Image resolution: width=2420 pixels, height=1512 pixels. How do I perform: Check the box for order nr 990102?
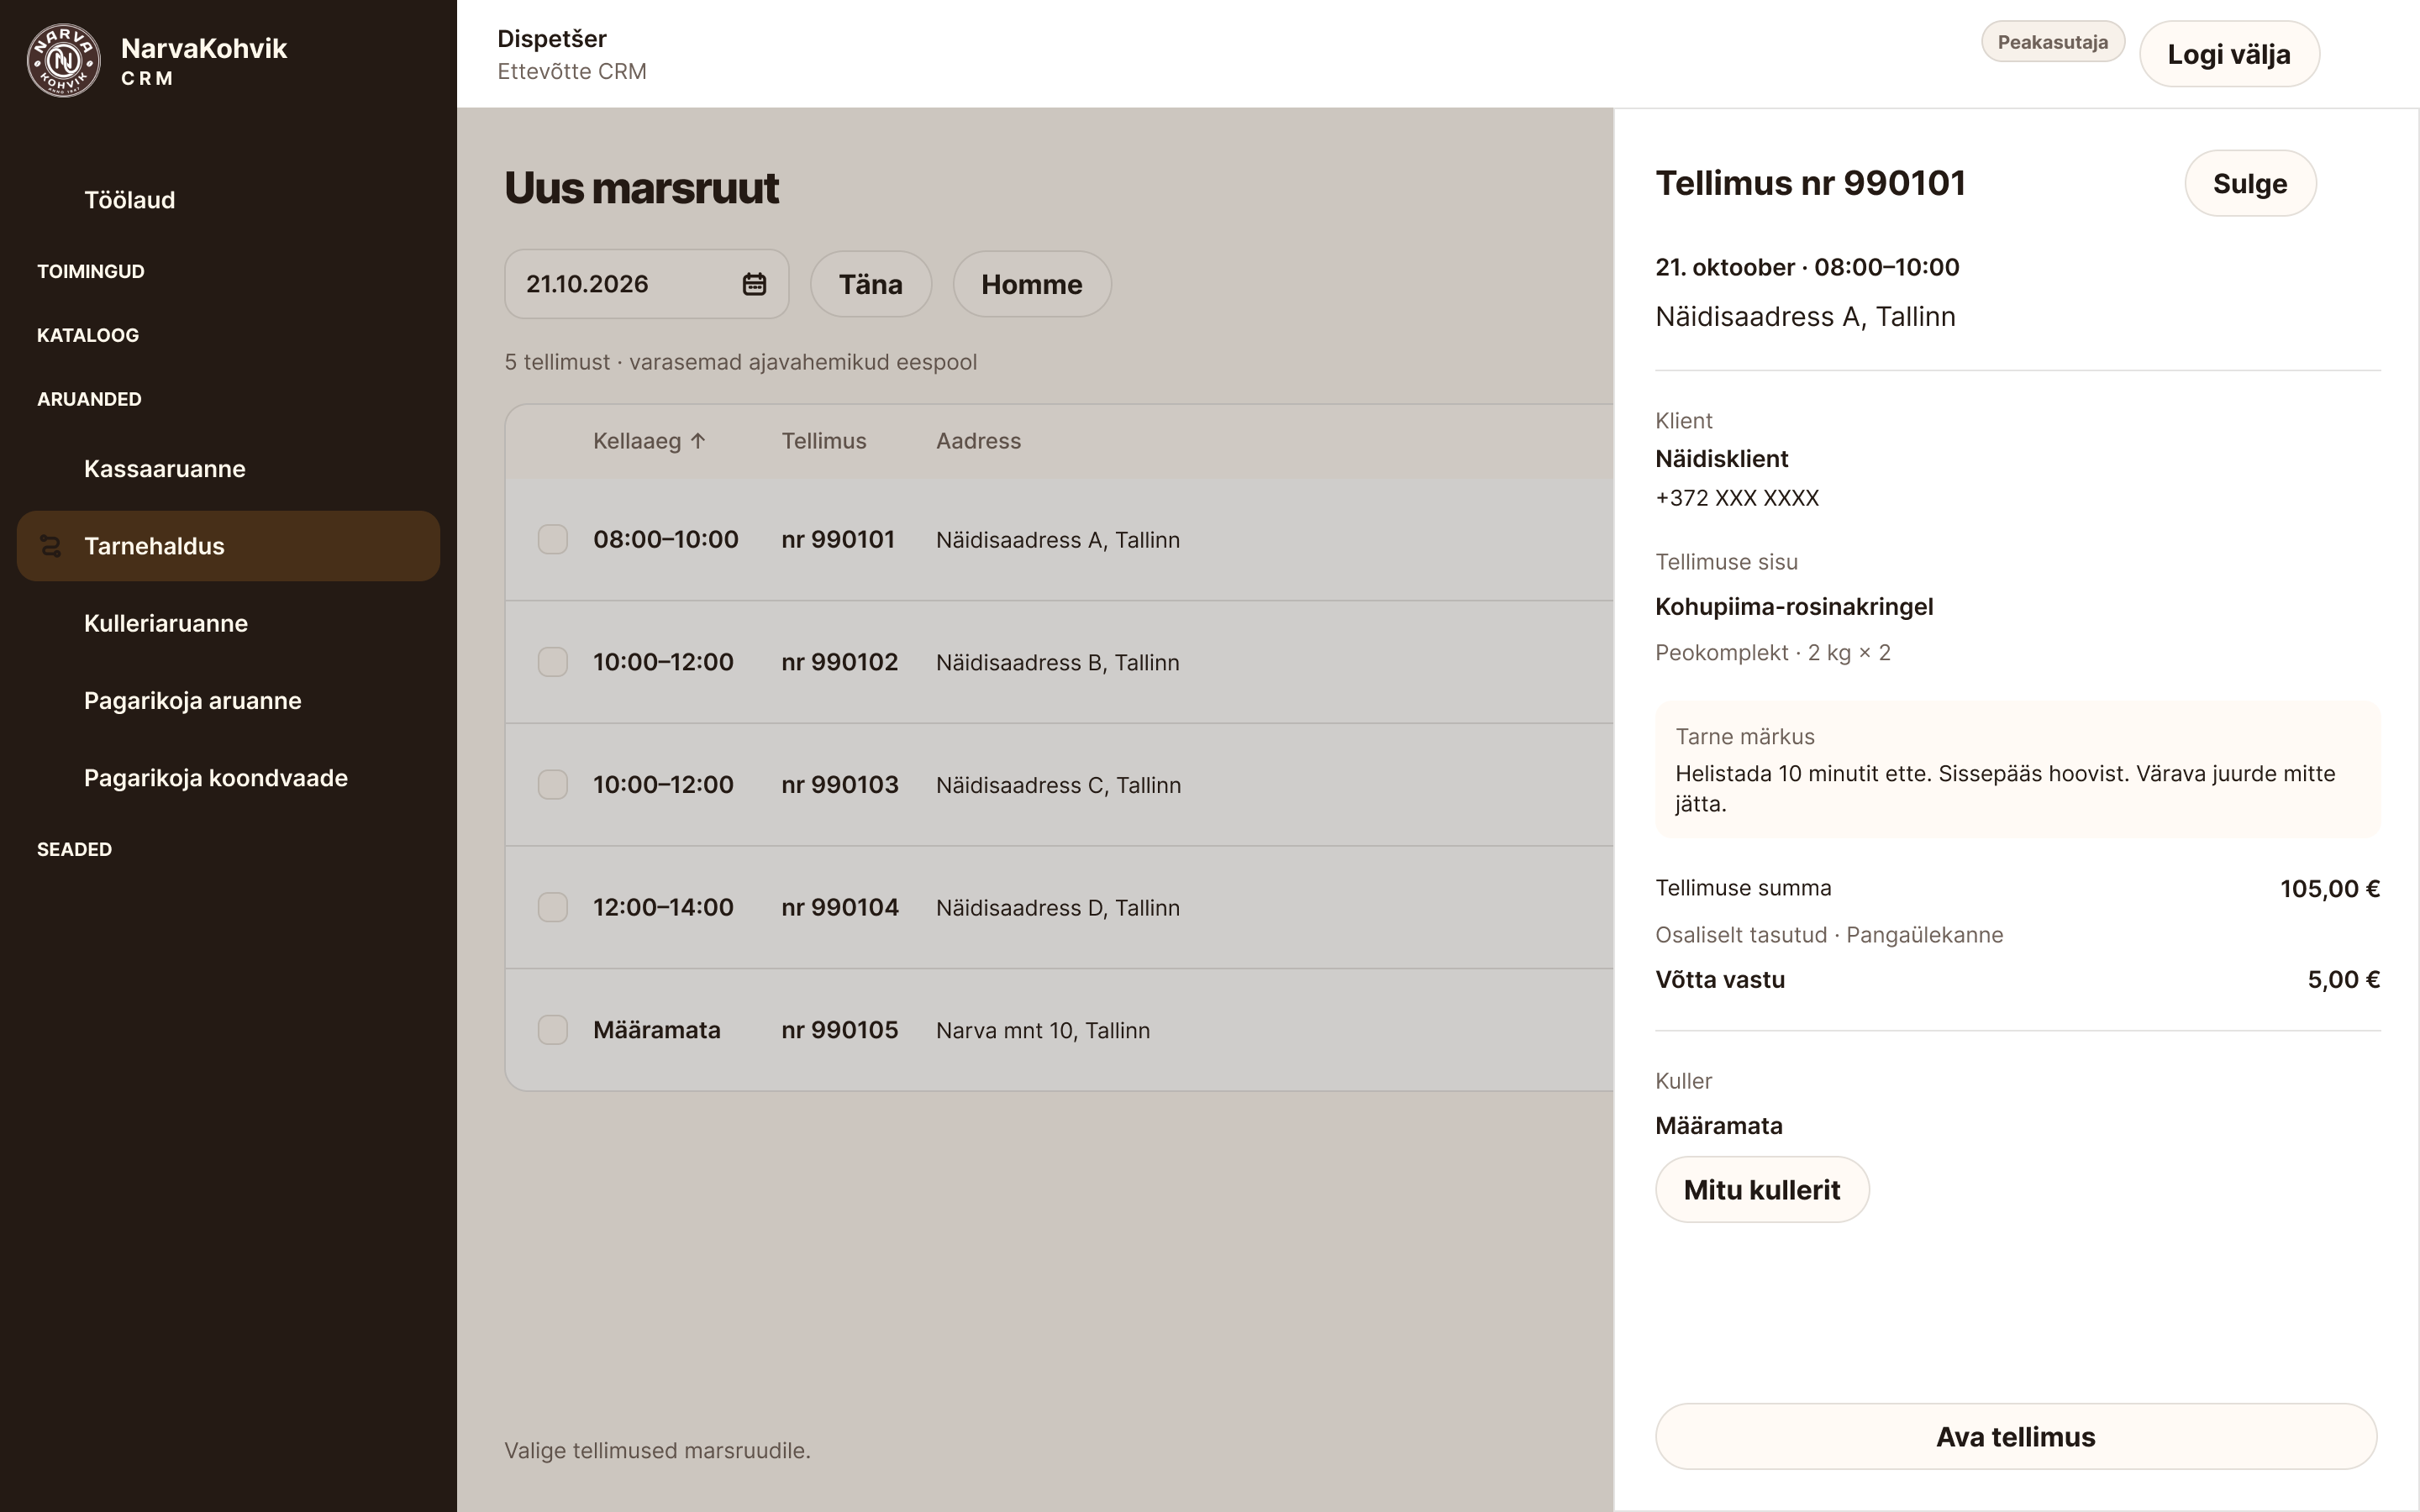pos(553,662)
